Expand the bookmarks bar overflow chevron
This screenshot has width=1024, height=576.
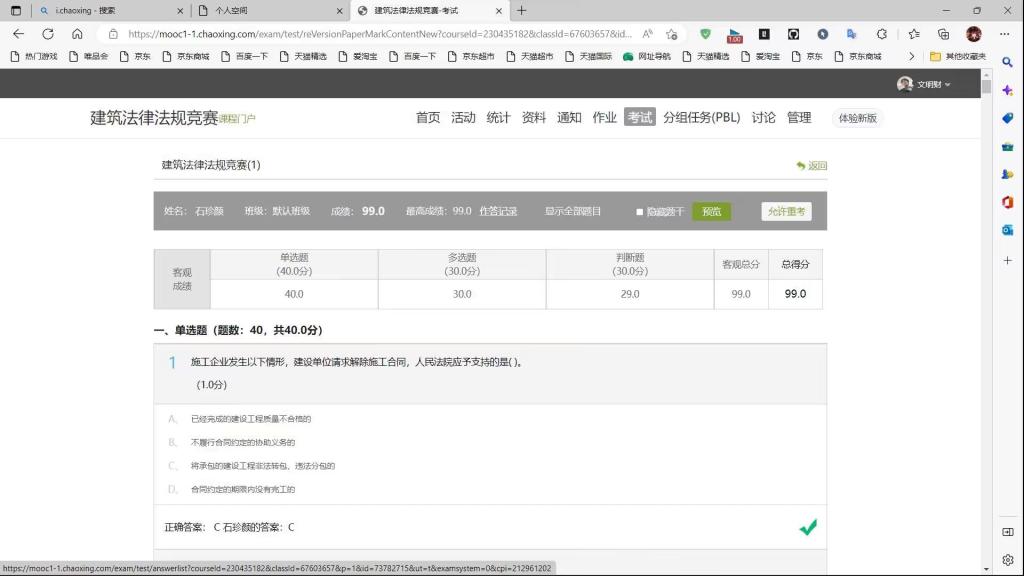[911, 56]
